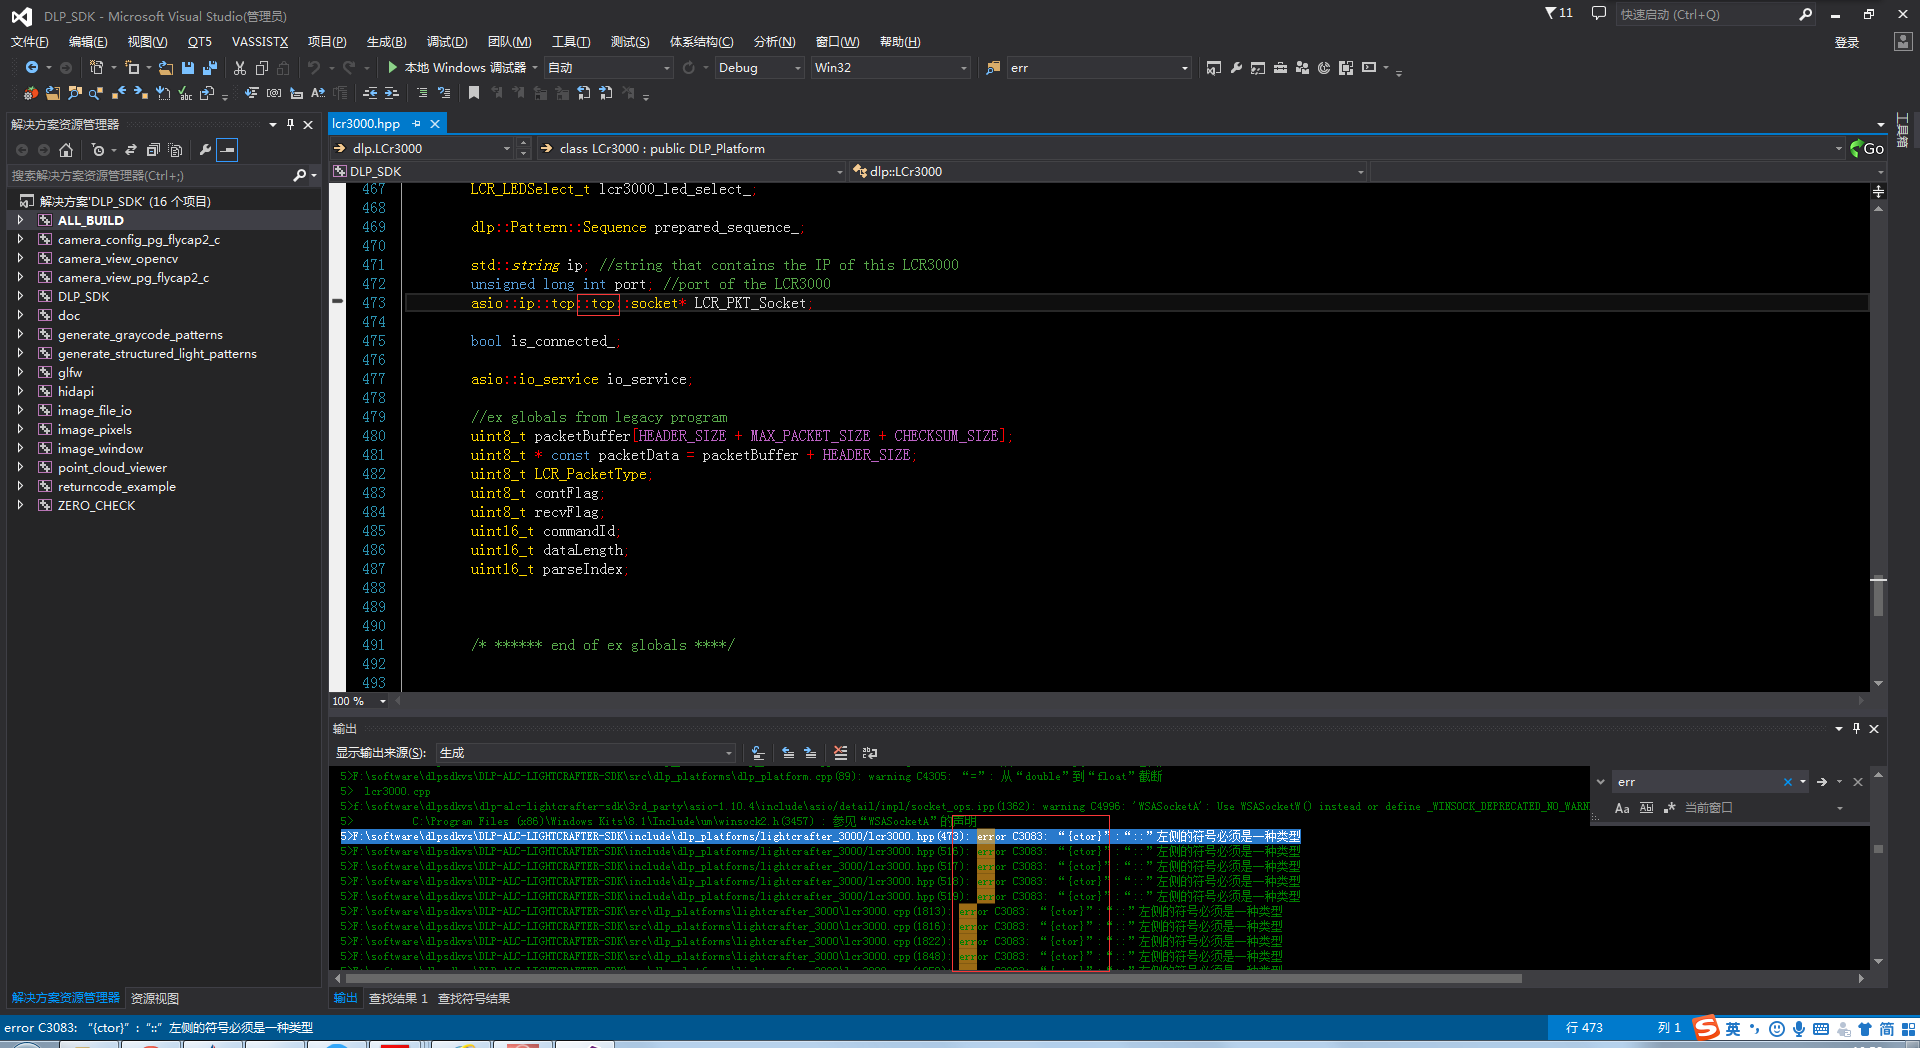Click the 登录 sign-in link
Screen dimensions: 1920x1048
(1846, 42)
